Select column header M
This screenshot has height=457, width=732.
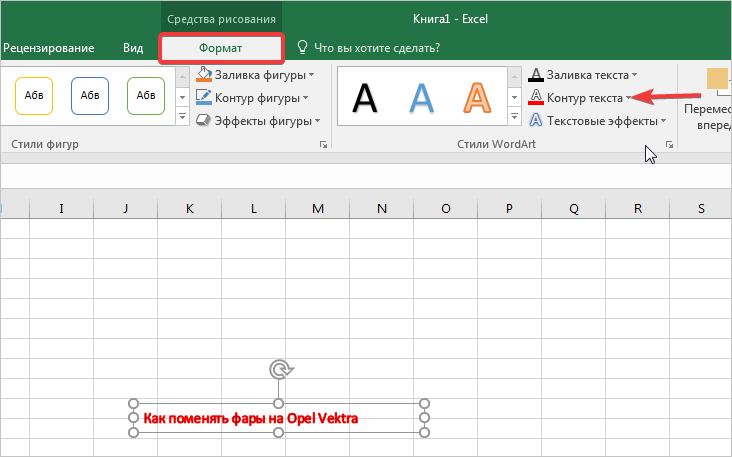pyautogui.click(x=317, y=209)
